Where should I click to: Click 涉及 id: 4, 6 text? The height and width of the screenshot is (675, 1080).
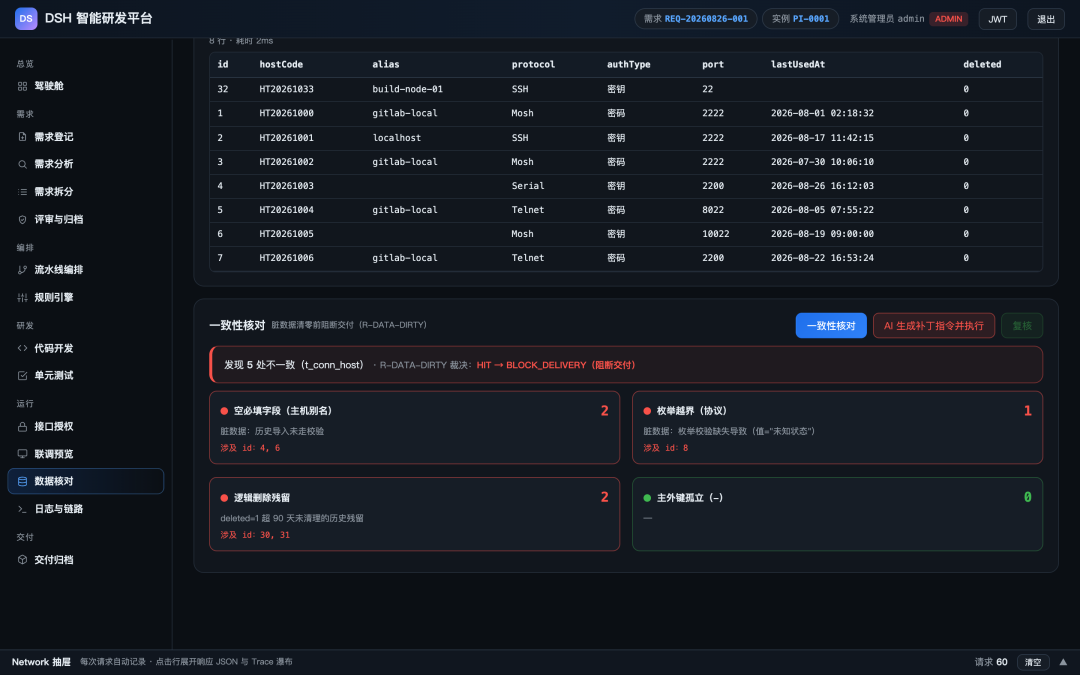[250, 448]
